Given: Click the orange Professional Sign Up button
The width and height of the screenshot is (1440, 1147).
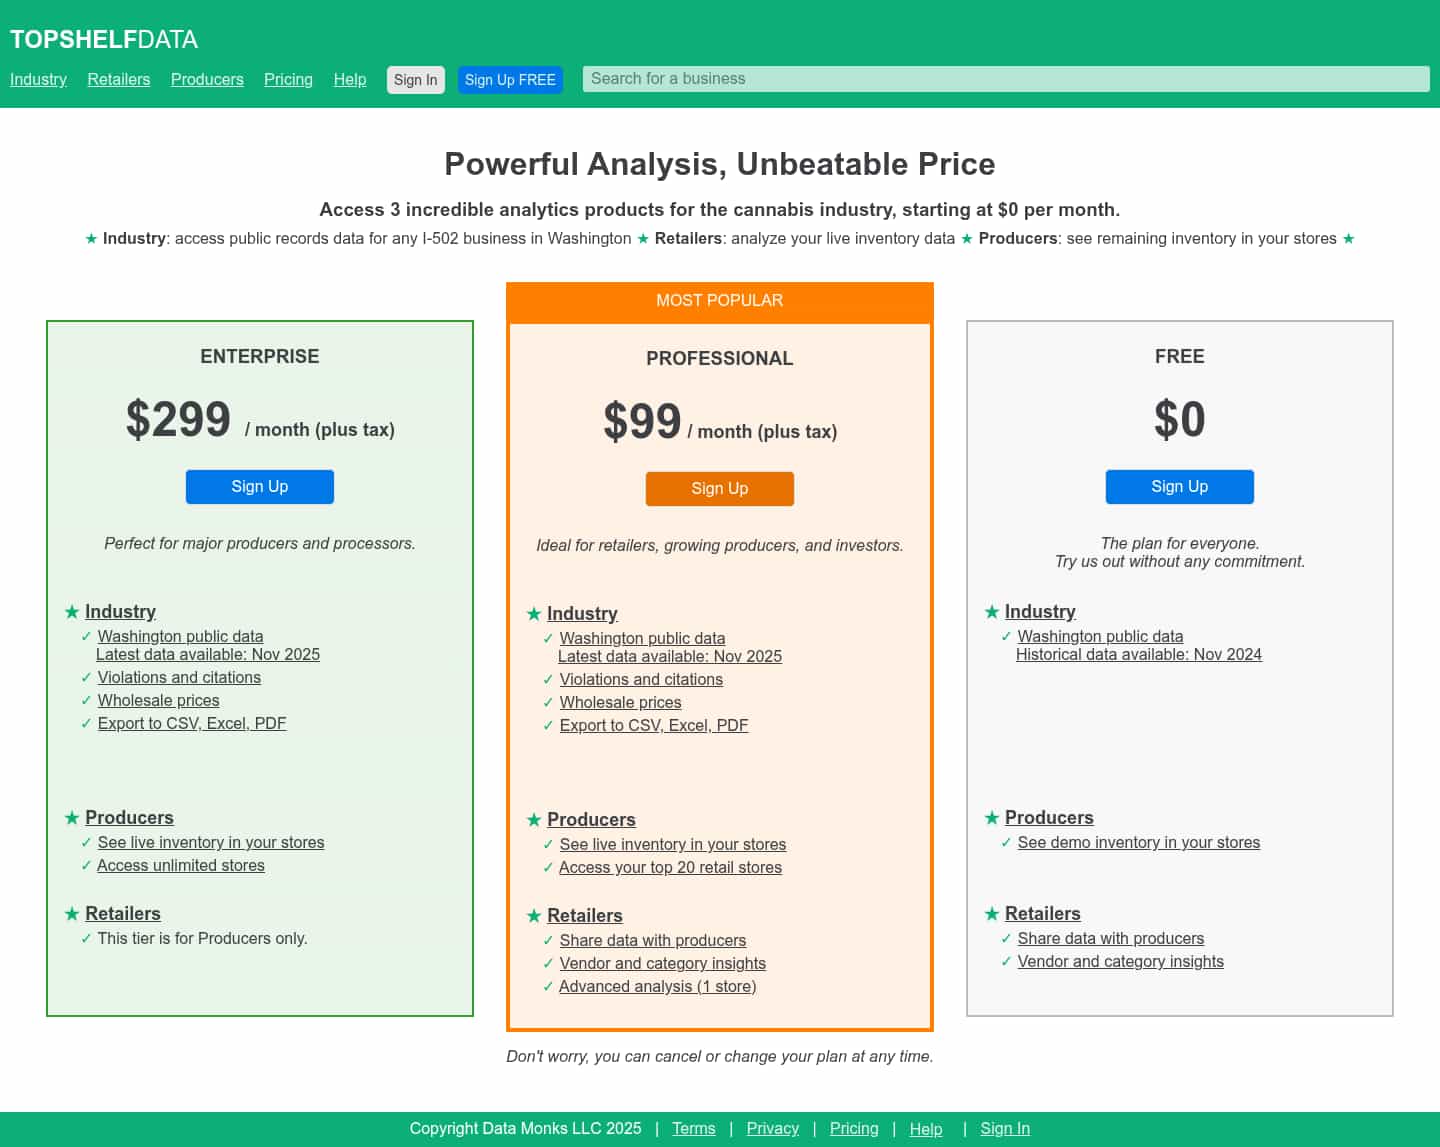Looking at the screenshot, I should [x=719, y=489].
